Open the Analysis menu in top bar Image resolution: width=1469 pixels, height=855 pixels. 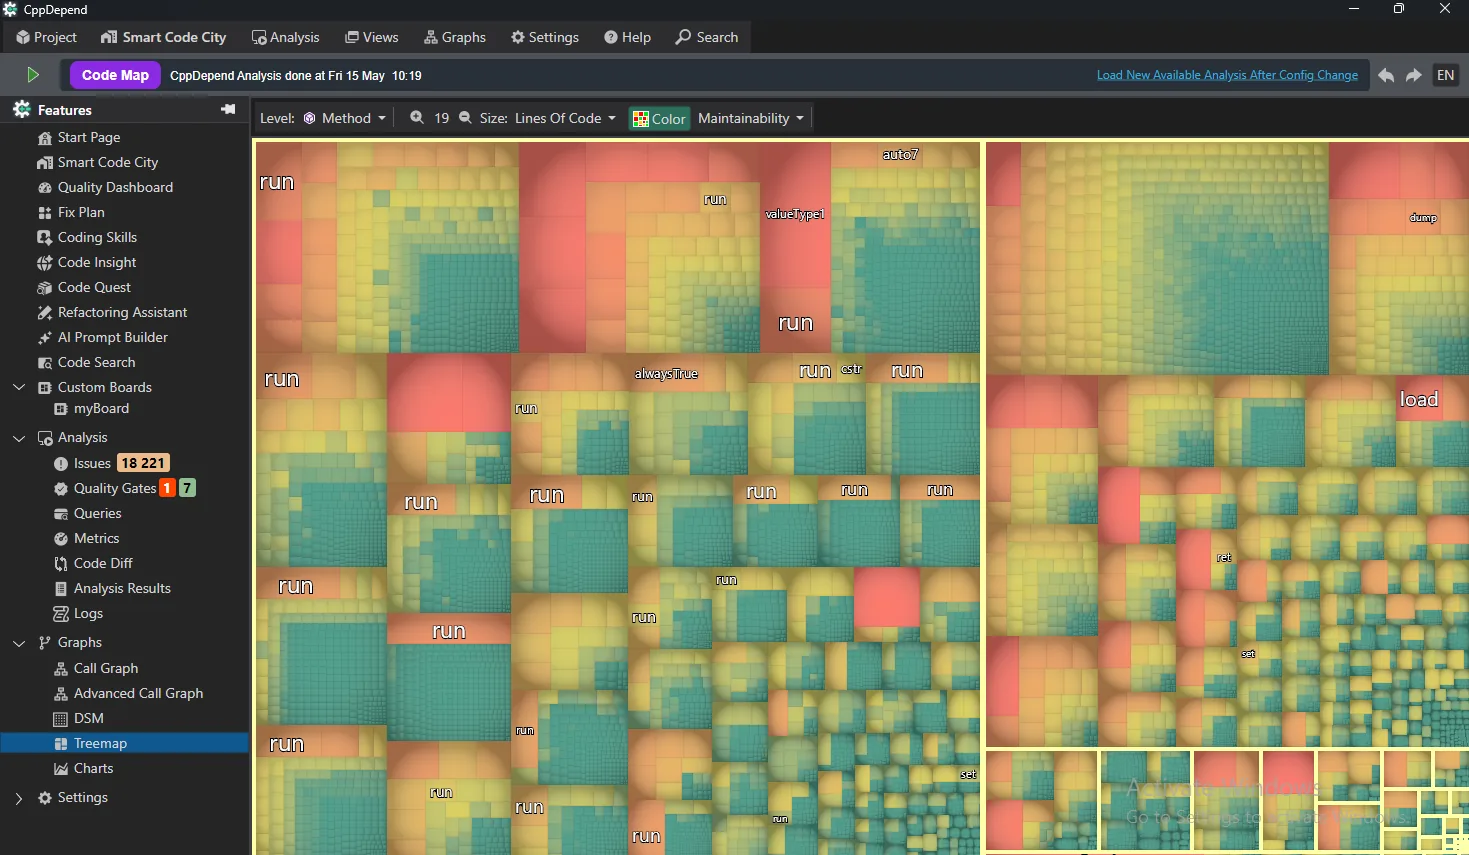pos(286,37)
